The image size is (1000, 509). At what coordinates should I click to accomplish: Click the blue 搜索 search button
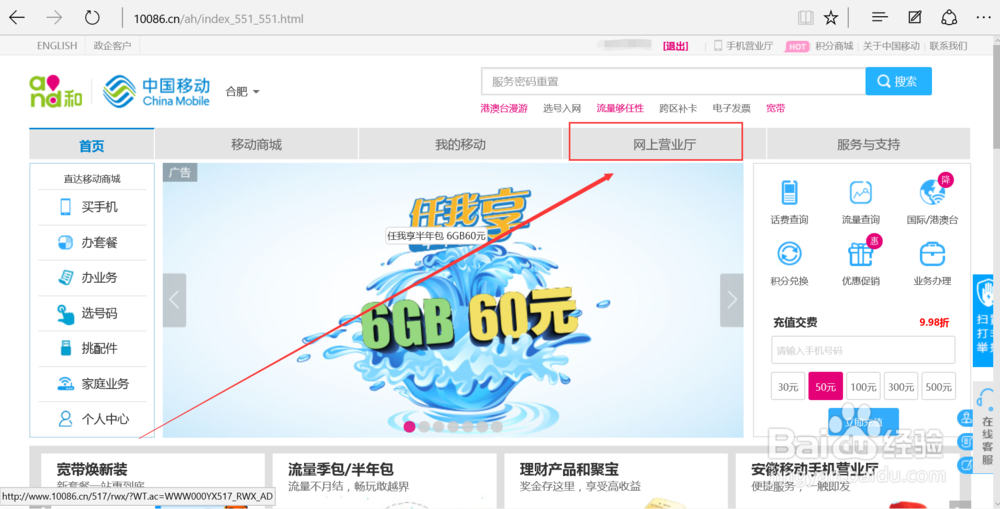(x=898, y=81)
